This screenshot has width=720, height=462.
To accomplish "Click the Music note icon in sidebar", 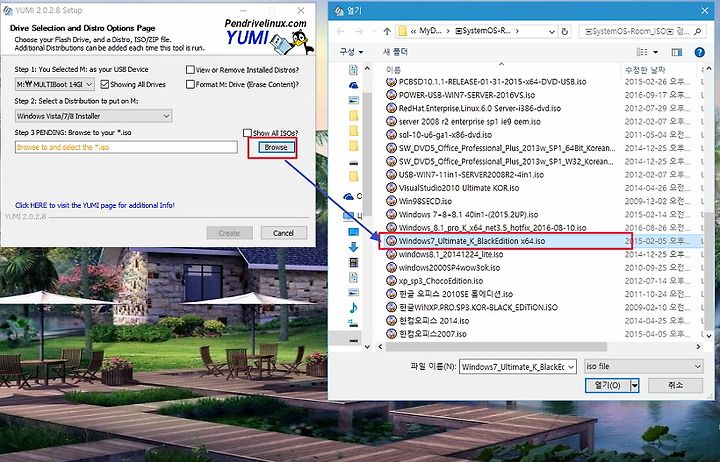I will (353, 308).
